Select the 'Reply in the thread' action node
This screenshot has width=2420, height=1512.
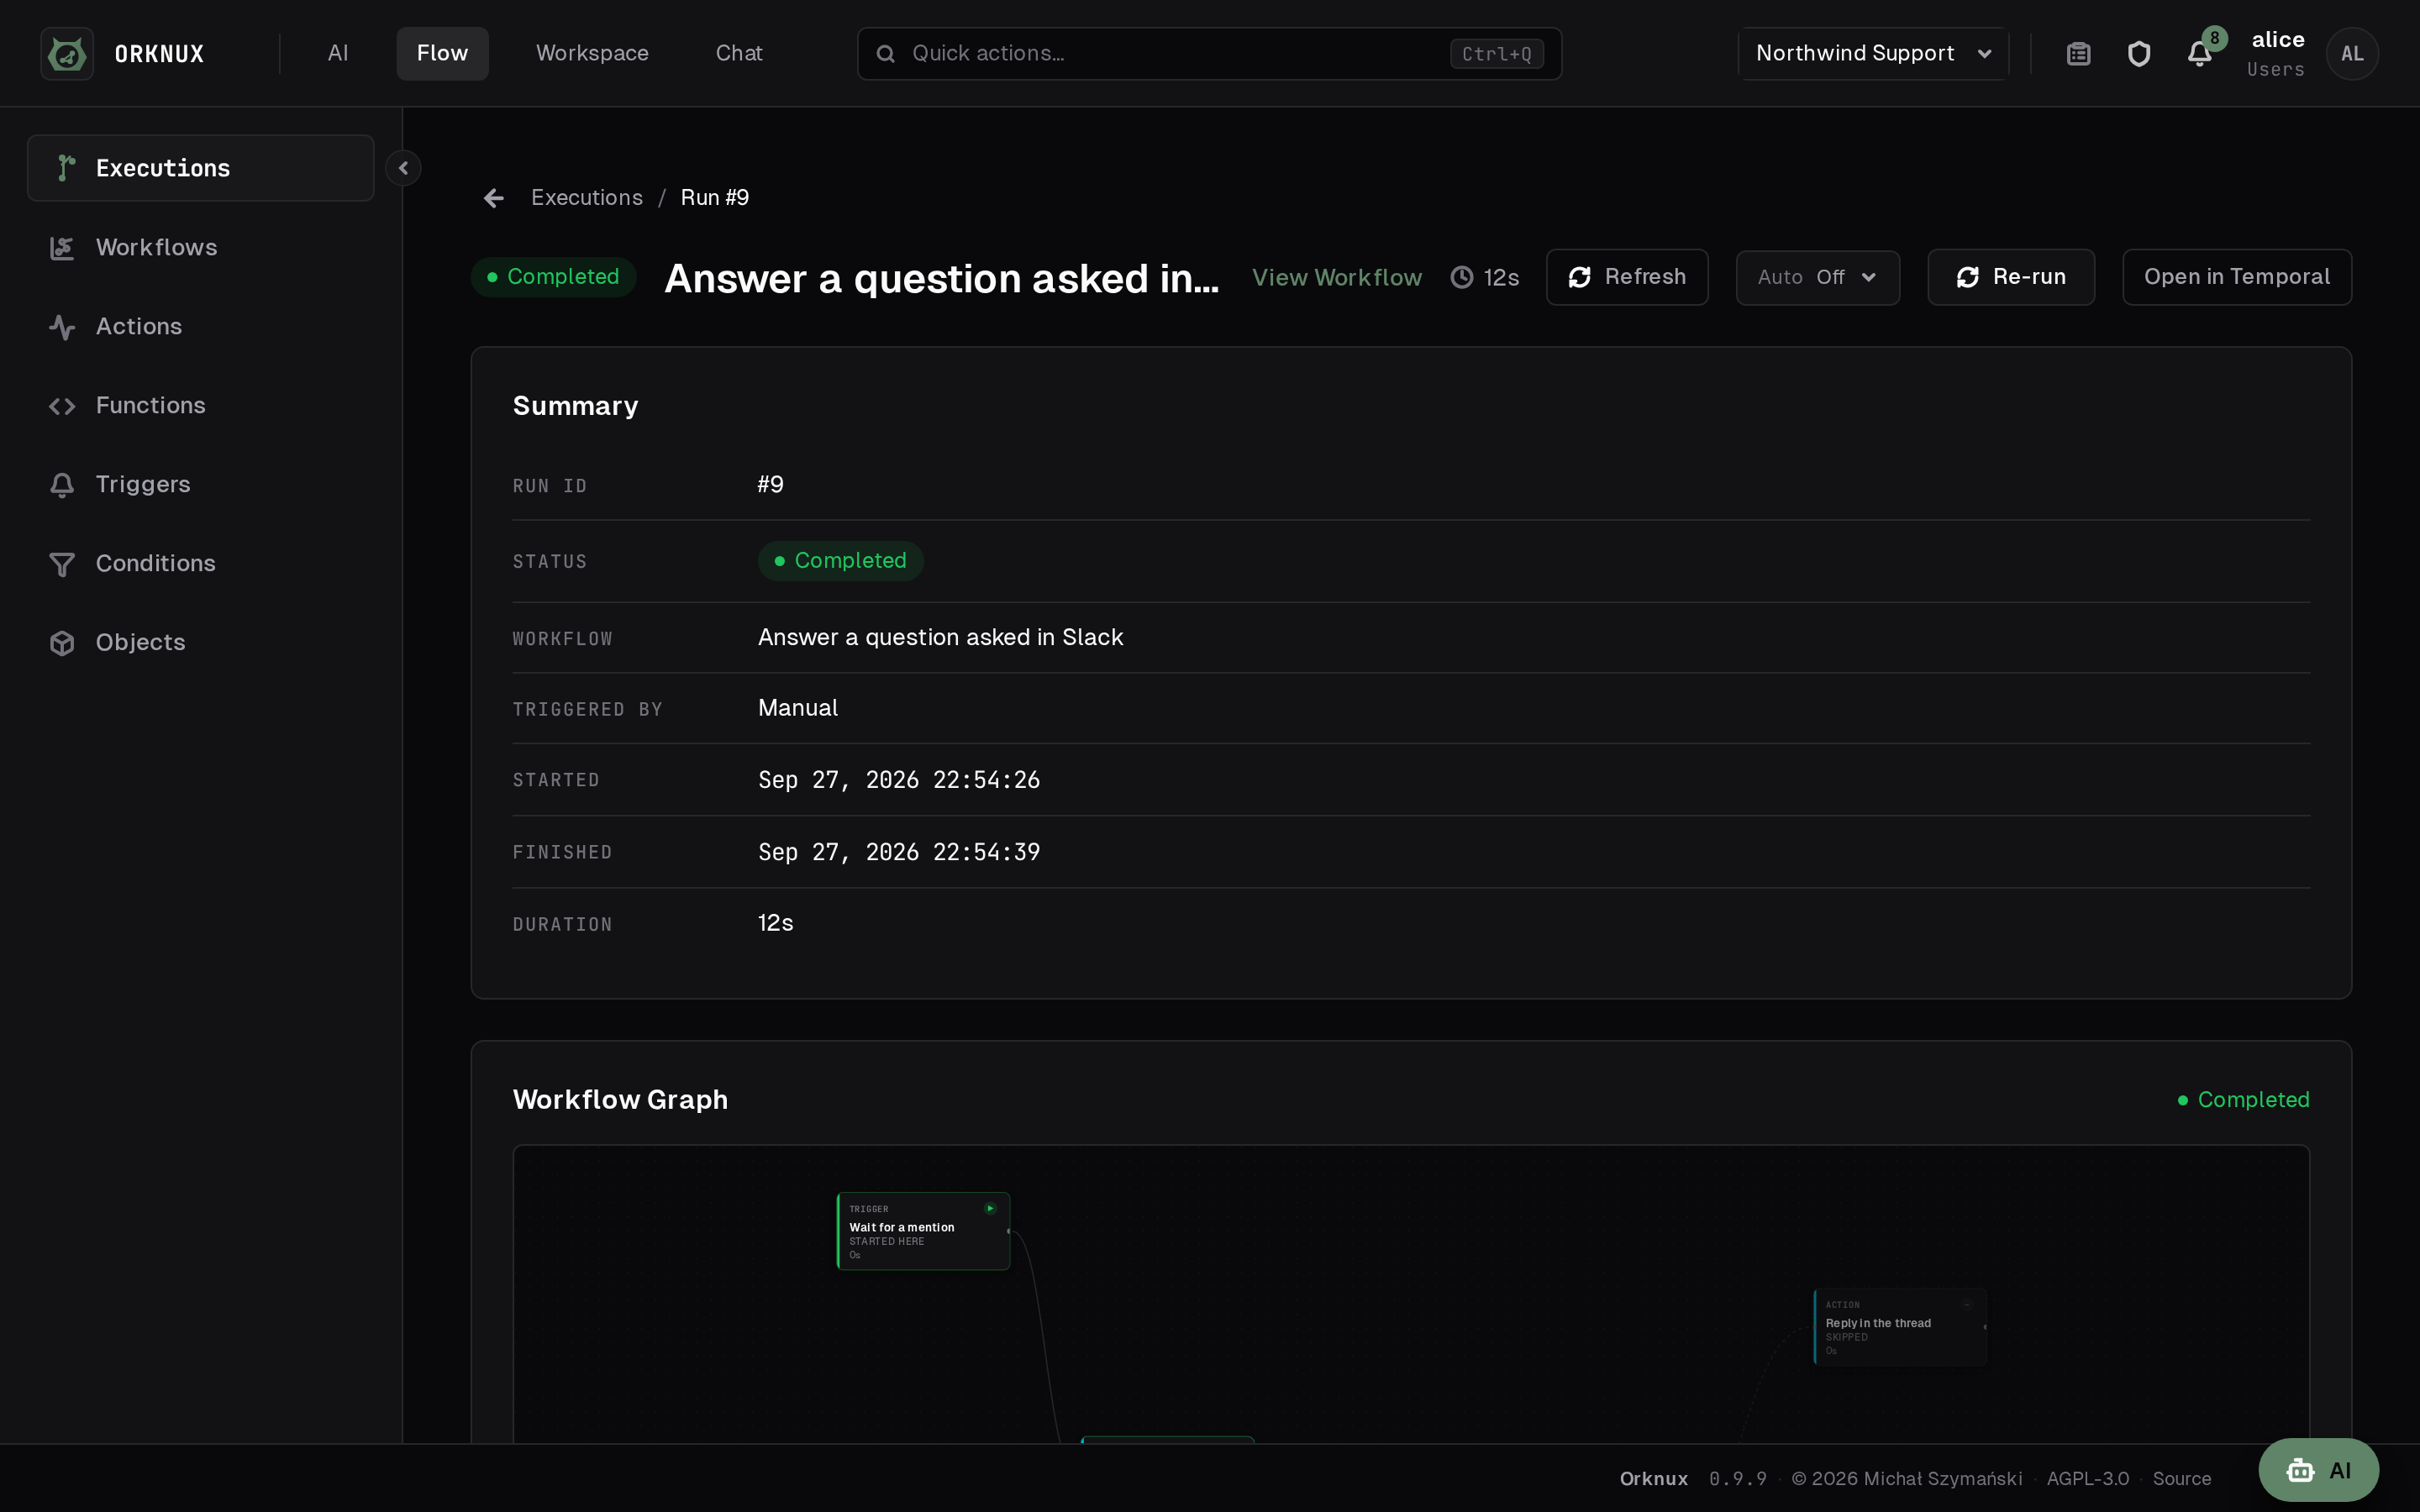pyautogui.click(x=1900, y=1327)
